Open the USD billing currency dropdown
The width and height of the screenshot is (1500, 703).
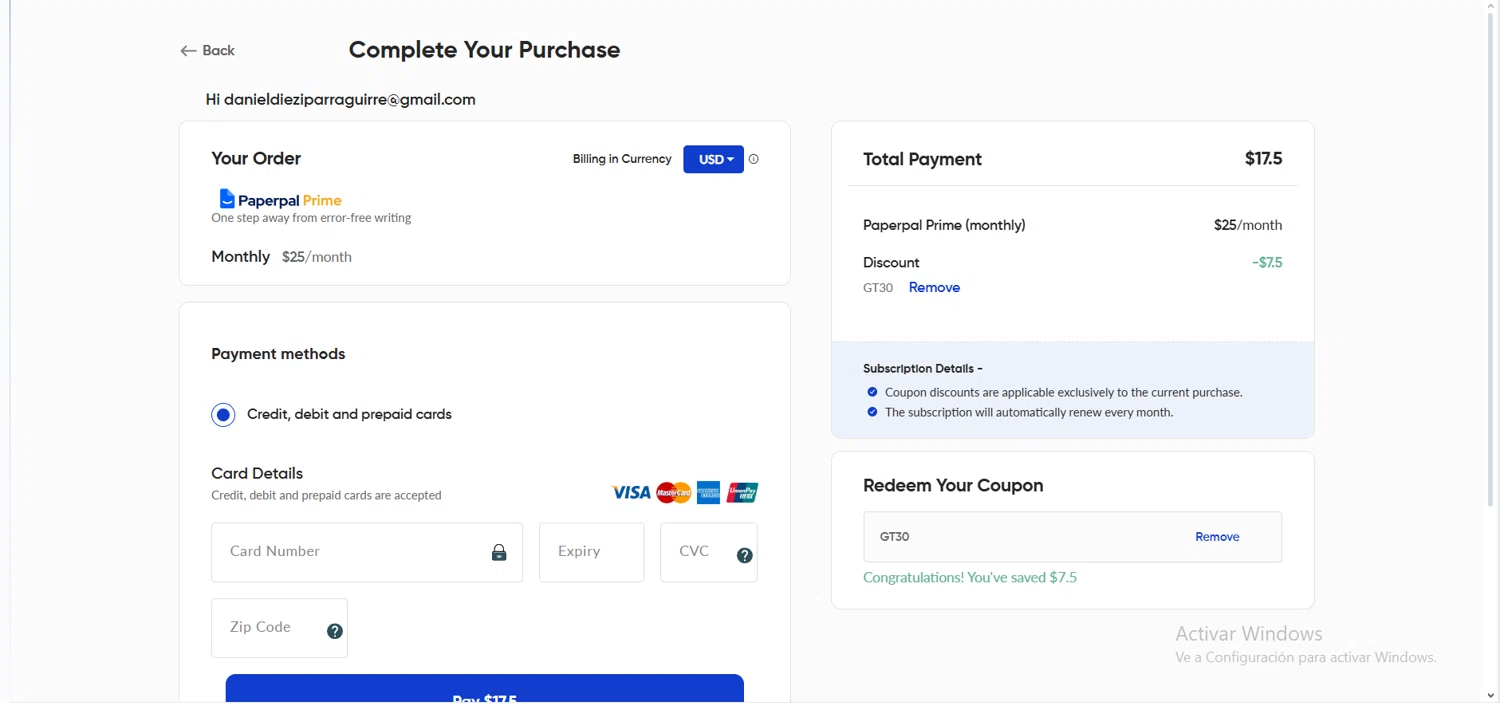click(713, 159)
